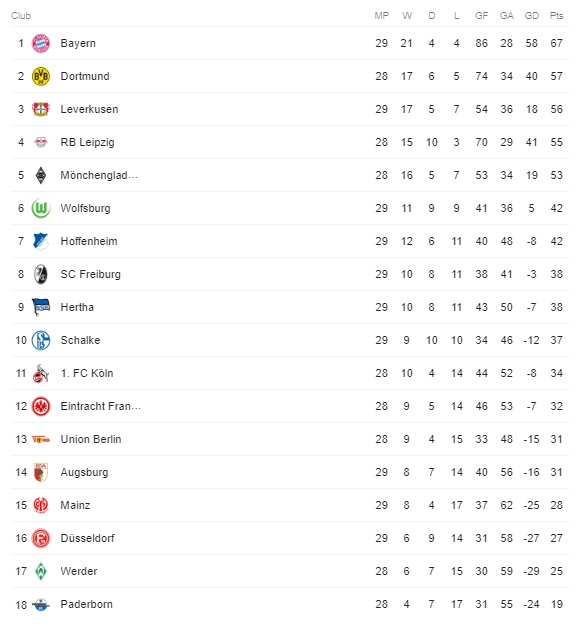The image size is (576, 632).
Task: Click the Wolfsburg green W logo
Action: (x=41, y=208)
